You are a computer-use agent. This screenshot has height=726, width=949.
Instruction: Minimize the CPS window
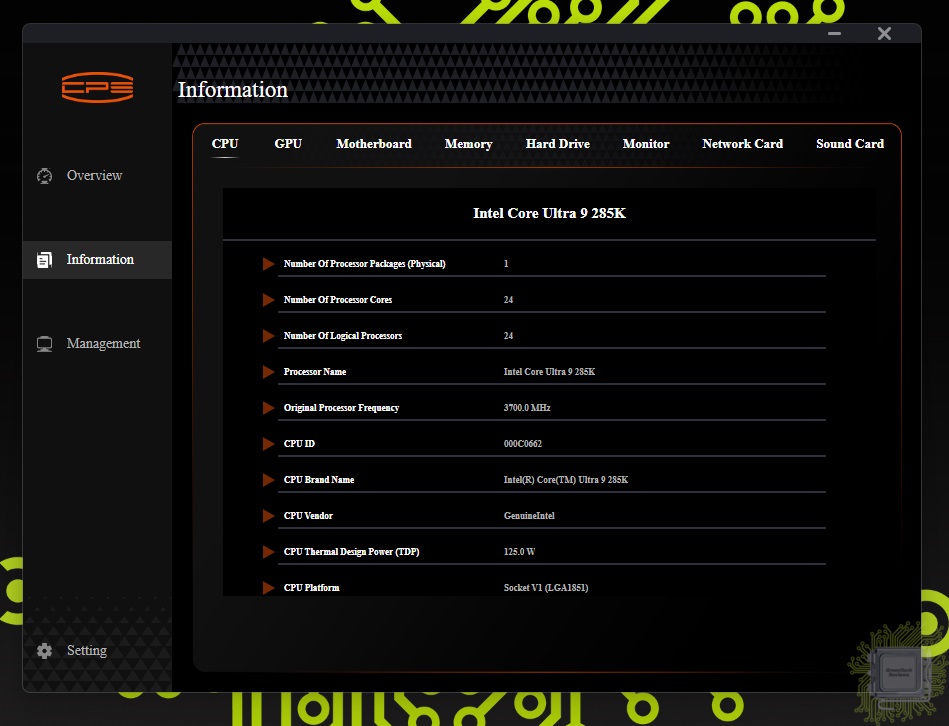click(835, 33)
